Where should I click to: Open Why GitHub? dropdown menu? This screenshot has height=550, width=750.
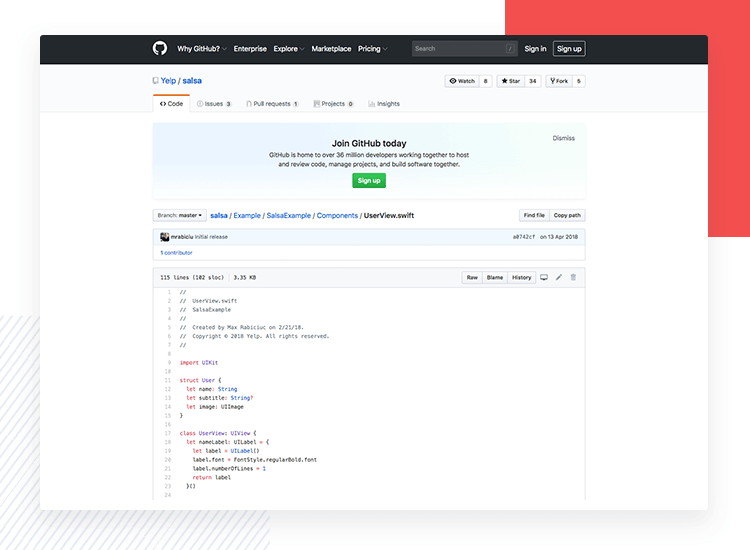201,49
